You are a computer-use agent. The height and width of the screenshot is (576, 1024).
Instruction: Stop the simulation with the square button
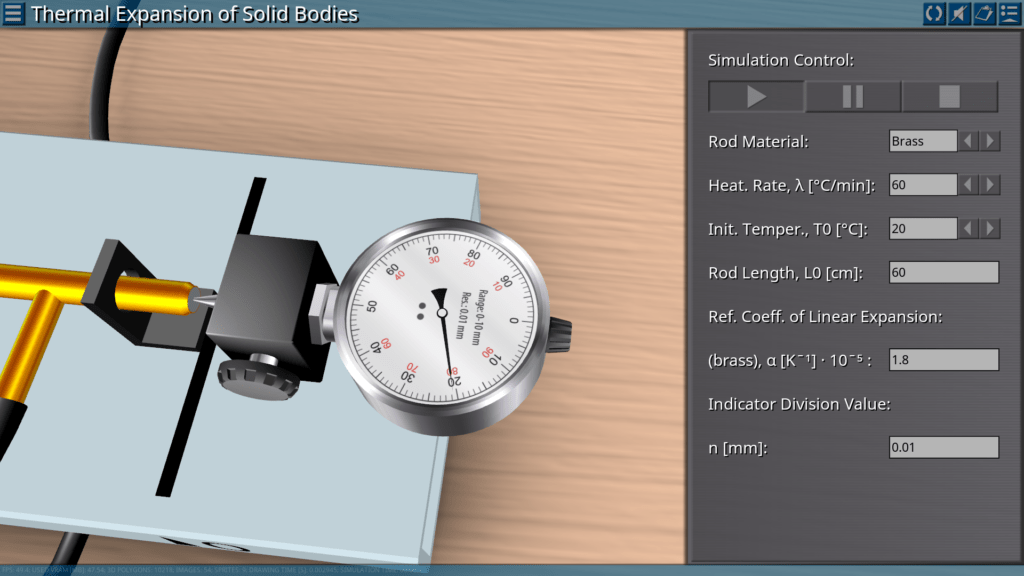coord(949,97)
